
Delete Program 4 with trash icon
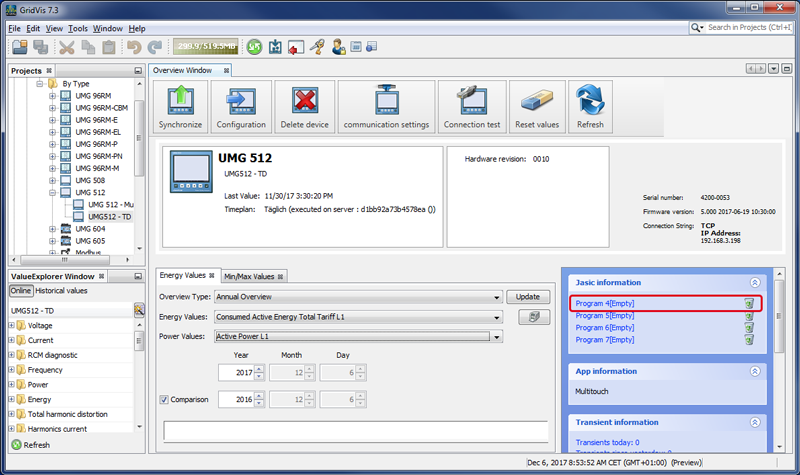tap(748, 303)
